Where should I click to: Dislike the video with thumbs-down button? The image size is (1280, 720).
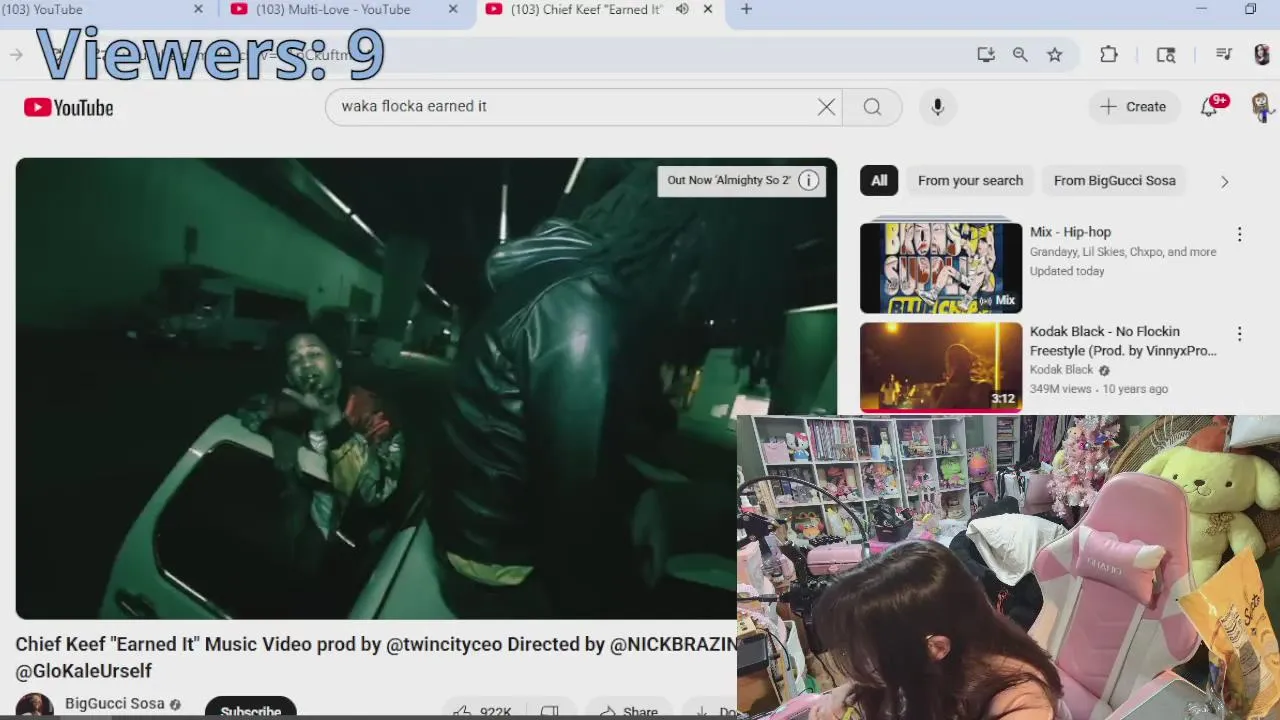(549, 711)
